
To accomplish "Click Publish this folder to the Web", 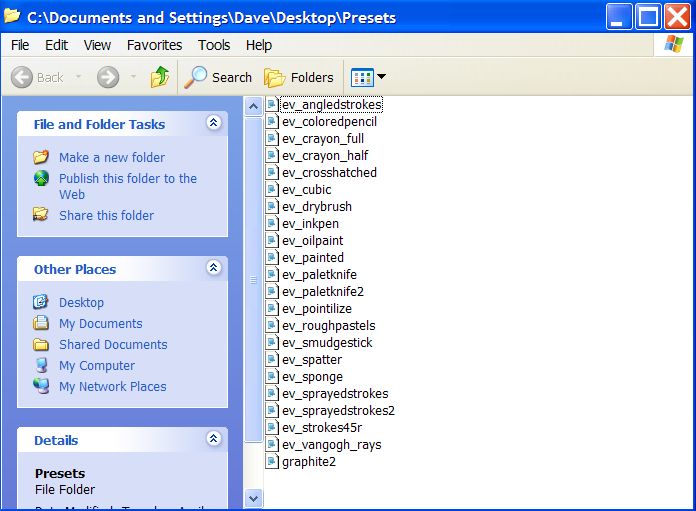I will [128, 186].
